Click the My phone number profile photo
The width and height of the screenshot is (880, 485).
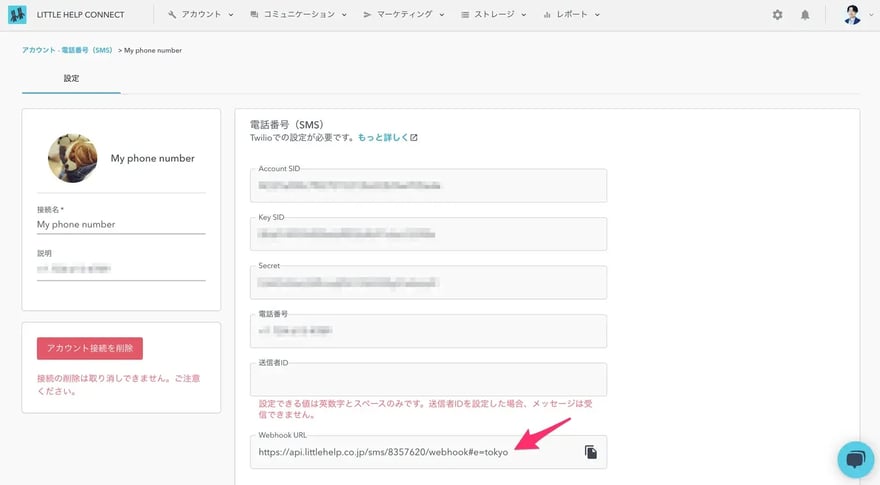click(73, 158)
